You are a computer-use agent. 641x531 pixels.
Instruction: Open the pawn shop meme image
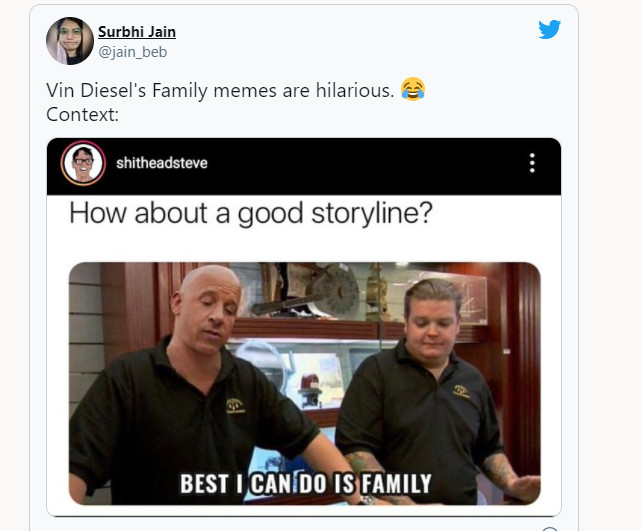tap(305, 383)
